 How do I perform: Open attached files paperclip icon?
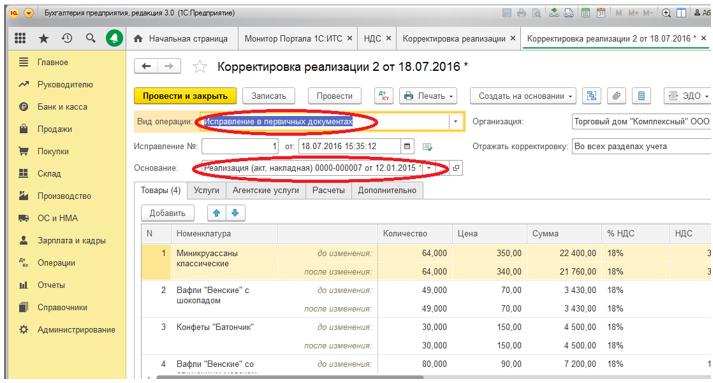(x=616, y=96)
